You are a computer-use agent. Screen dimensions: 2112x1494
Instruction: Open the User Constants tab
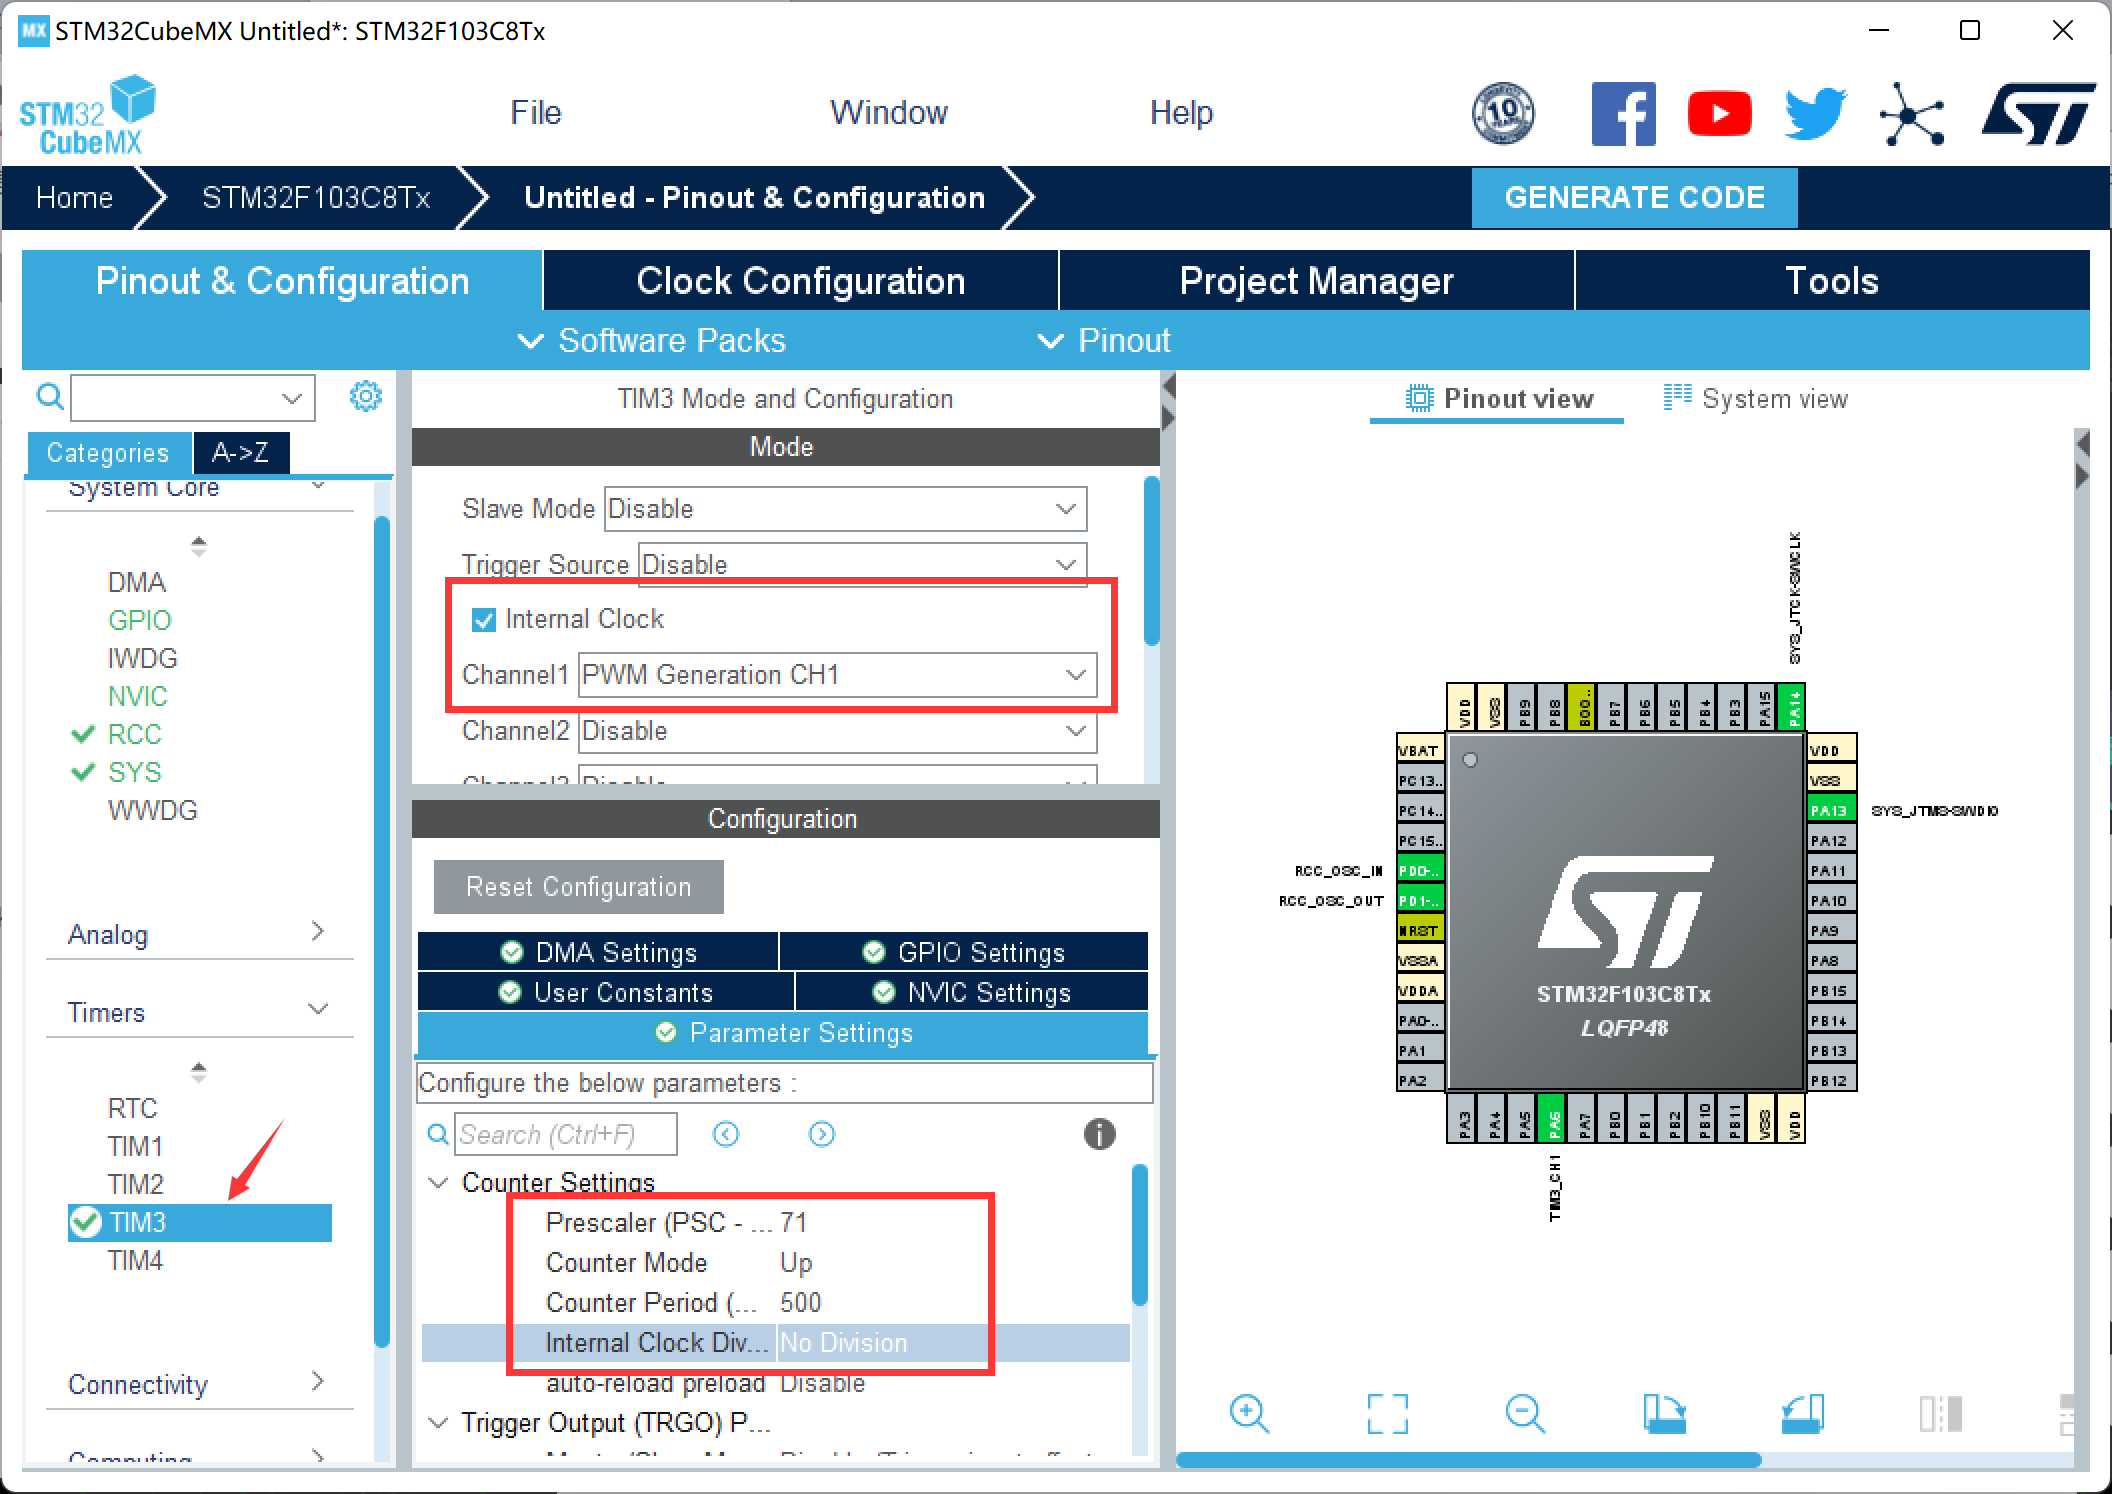(x=606, y=992)
